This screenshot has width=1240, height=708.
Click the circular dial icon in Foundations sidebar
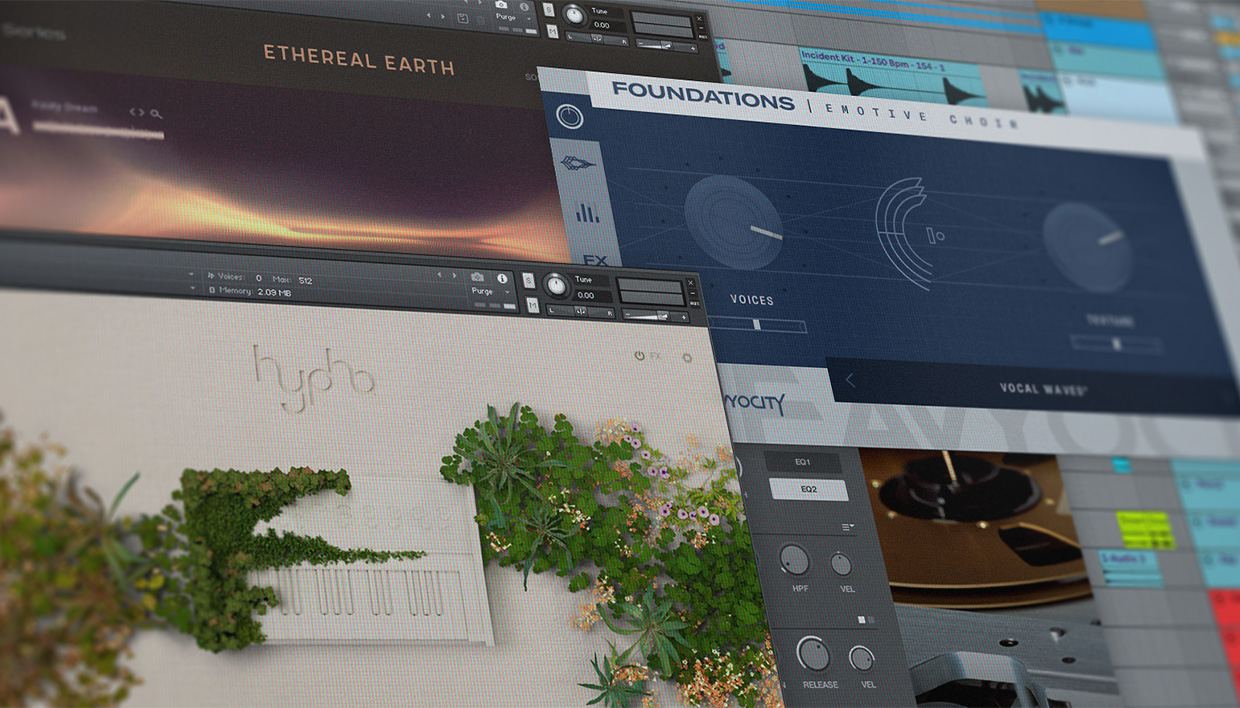(570, 118)
